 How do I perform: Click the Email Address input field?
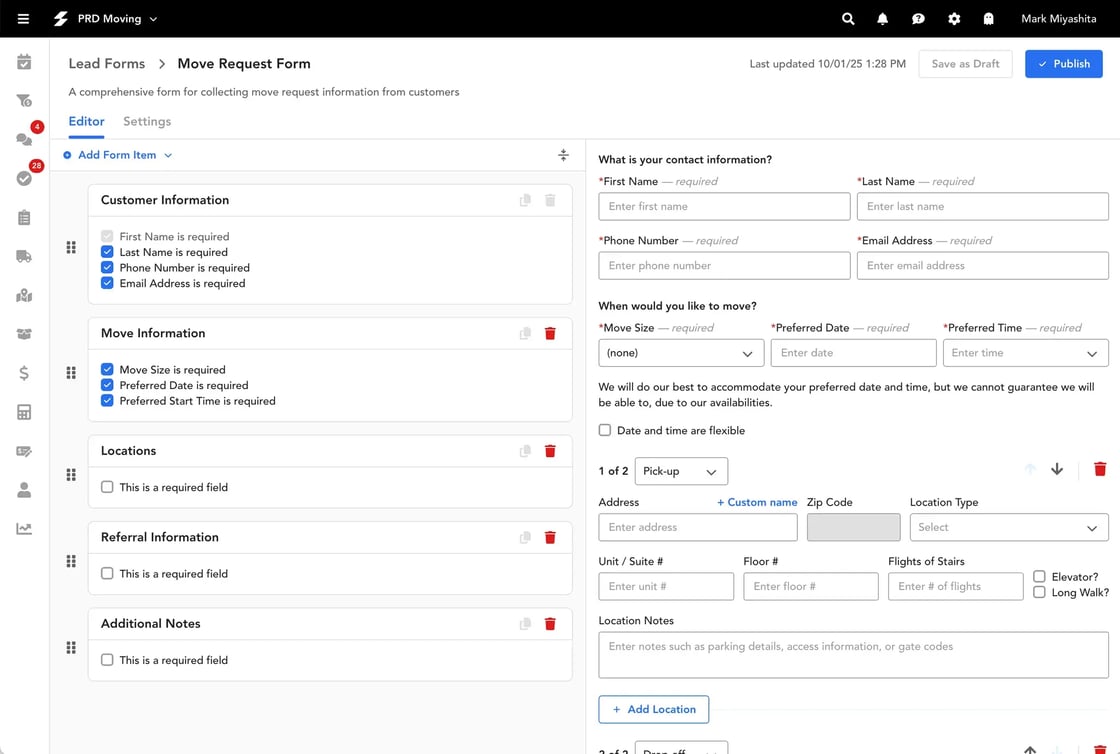pyautogui.click(x=982, y=266)
